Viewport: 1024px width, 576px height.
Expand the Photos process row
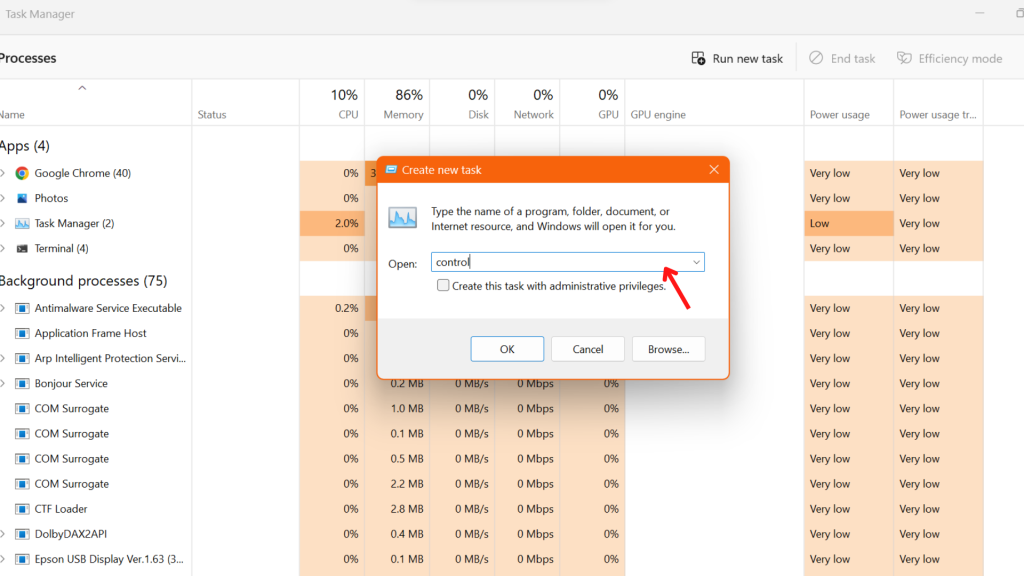[x=3, y=198]
